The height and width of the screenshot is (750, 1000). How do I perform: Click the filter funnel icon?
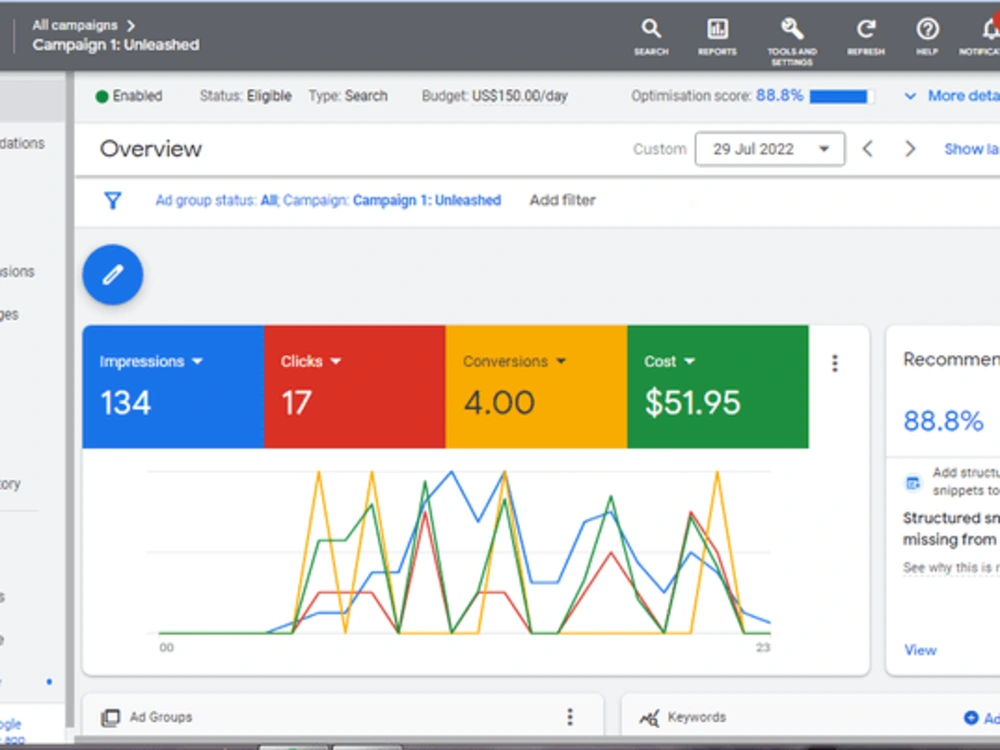coord(113,201)
